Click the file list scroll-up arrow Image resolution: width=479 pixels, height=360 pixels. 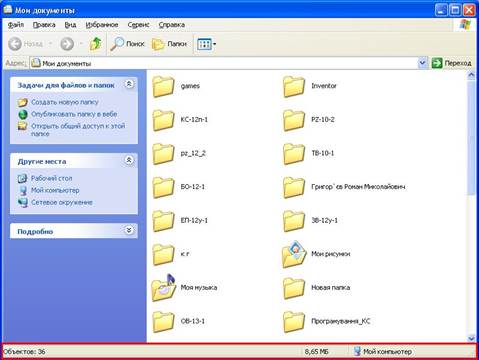(x=471, y=75)
